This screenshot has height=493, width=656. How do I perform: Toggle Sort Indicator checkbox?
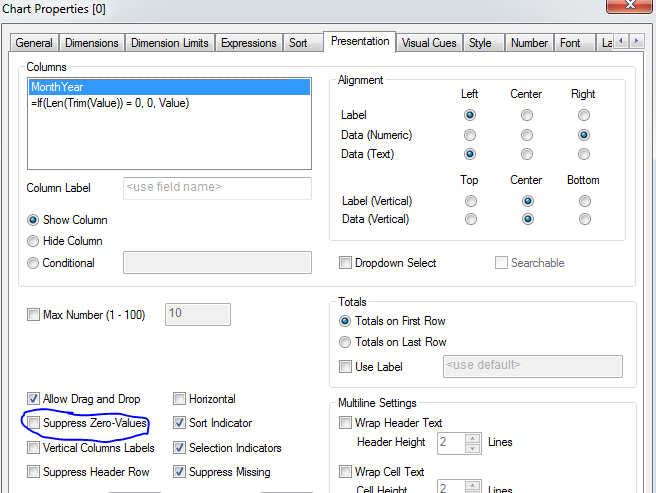tap(179, 423)
